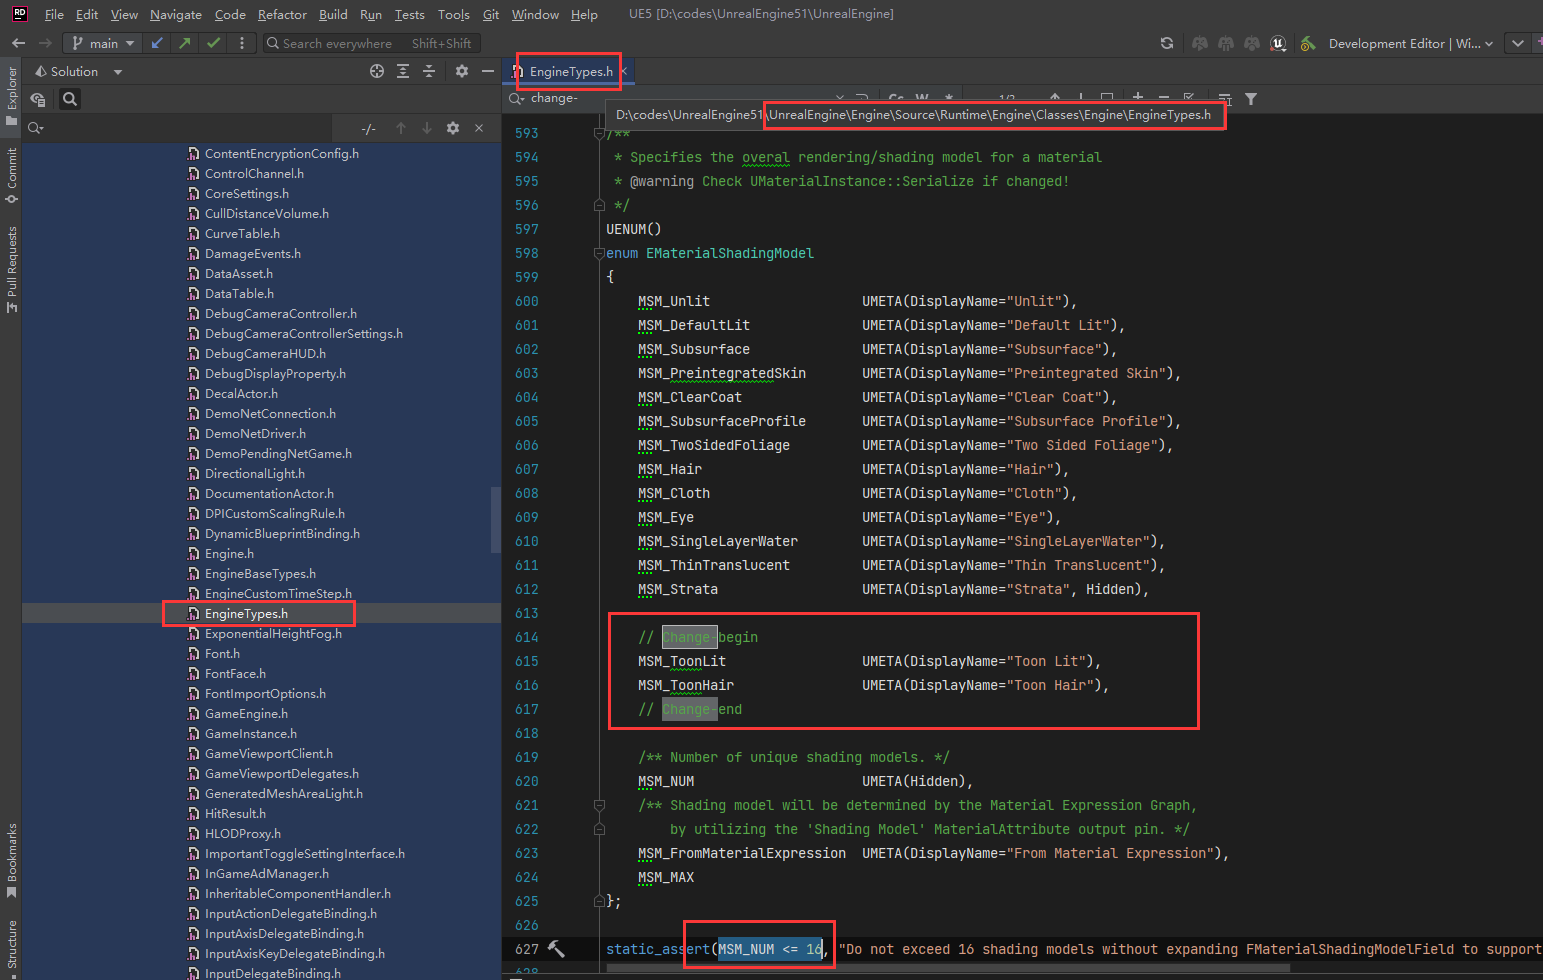Open the Pull Requests tool window
This screenshot has height=980, width=1543.
11,270
